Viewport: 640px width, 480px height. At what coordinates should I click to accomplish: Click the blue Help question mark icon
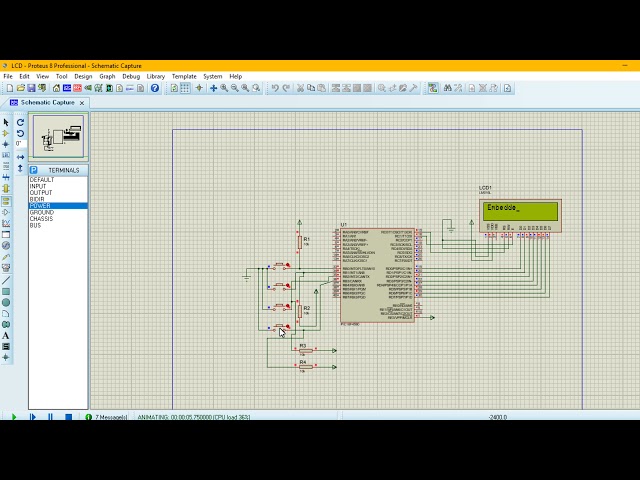pos(155,88)
